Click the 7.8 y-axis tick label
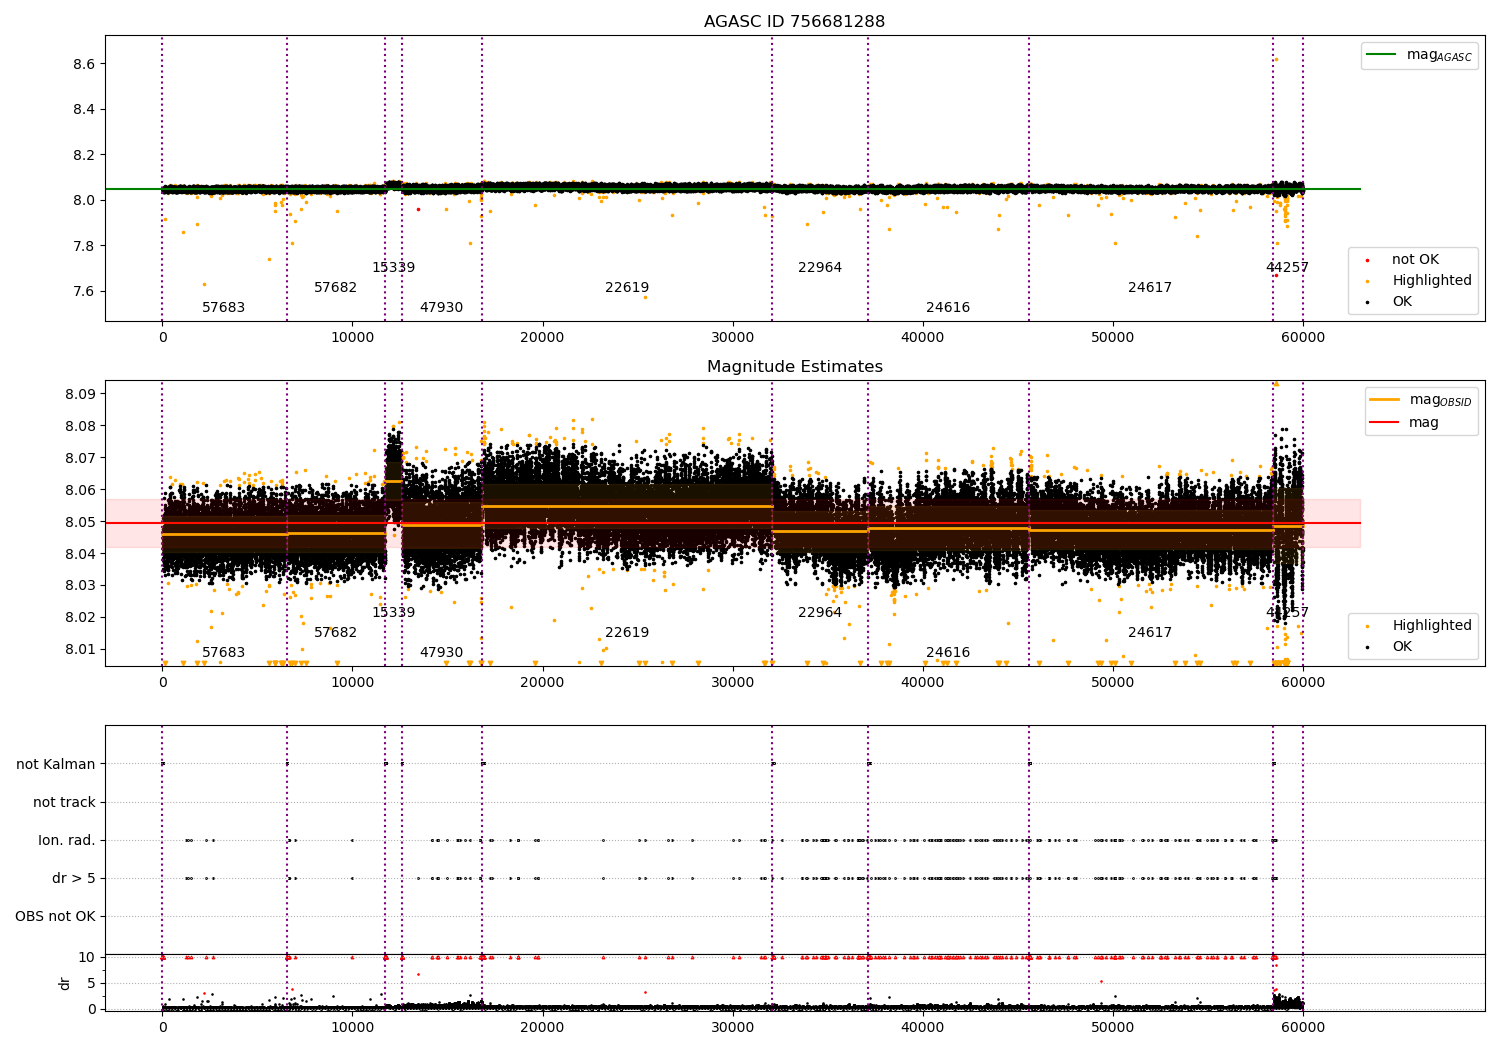 84,246
